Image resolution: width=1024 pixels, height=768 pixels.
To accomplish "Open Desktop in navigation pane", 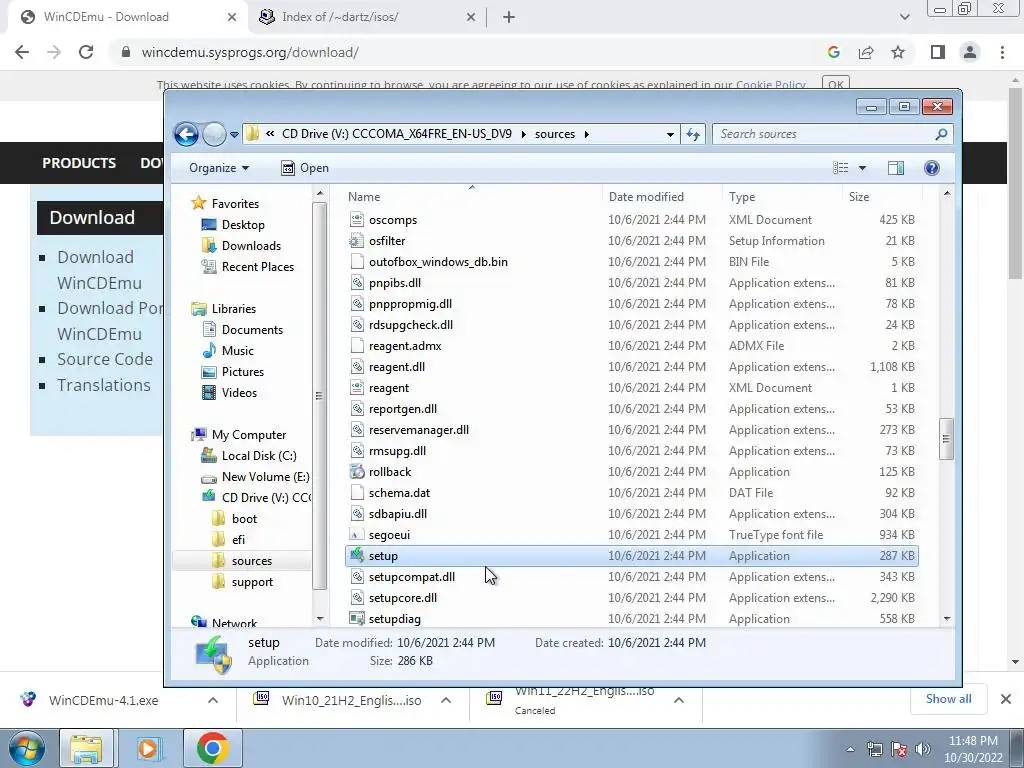I will (243, 225).
